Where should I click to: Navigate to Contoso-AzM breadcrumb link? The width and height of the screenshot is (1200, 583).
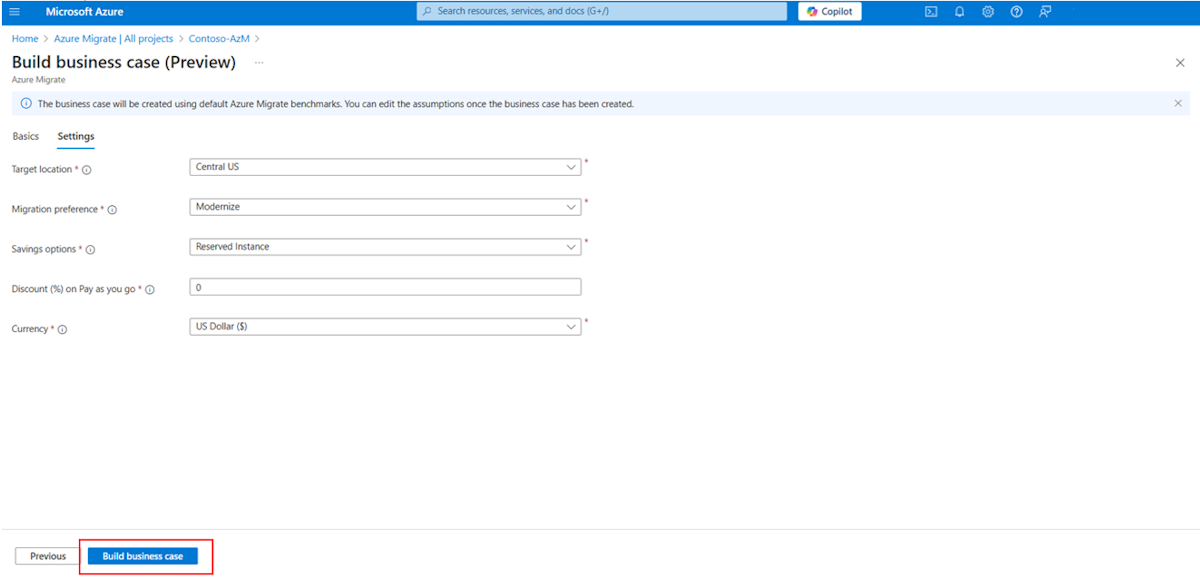(218, 38)
